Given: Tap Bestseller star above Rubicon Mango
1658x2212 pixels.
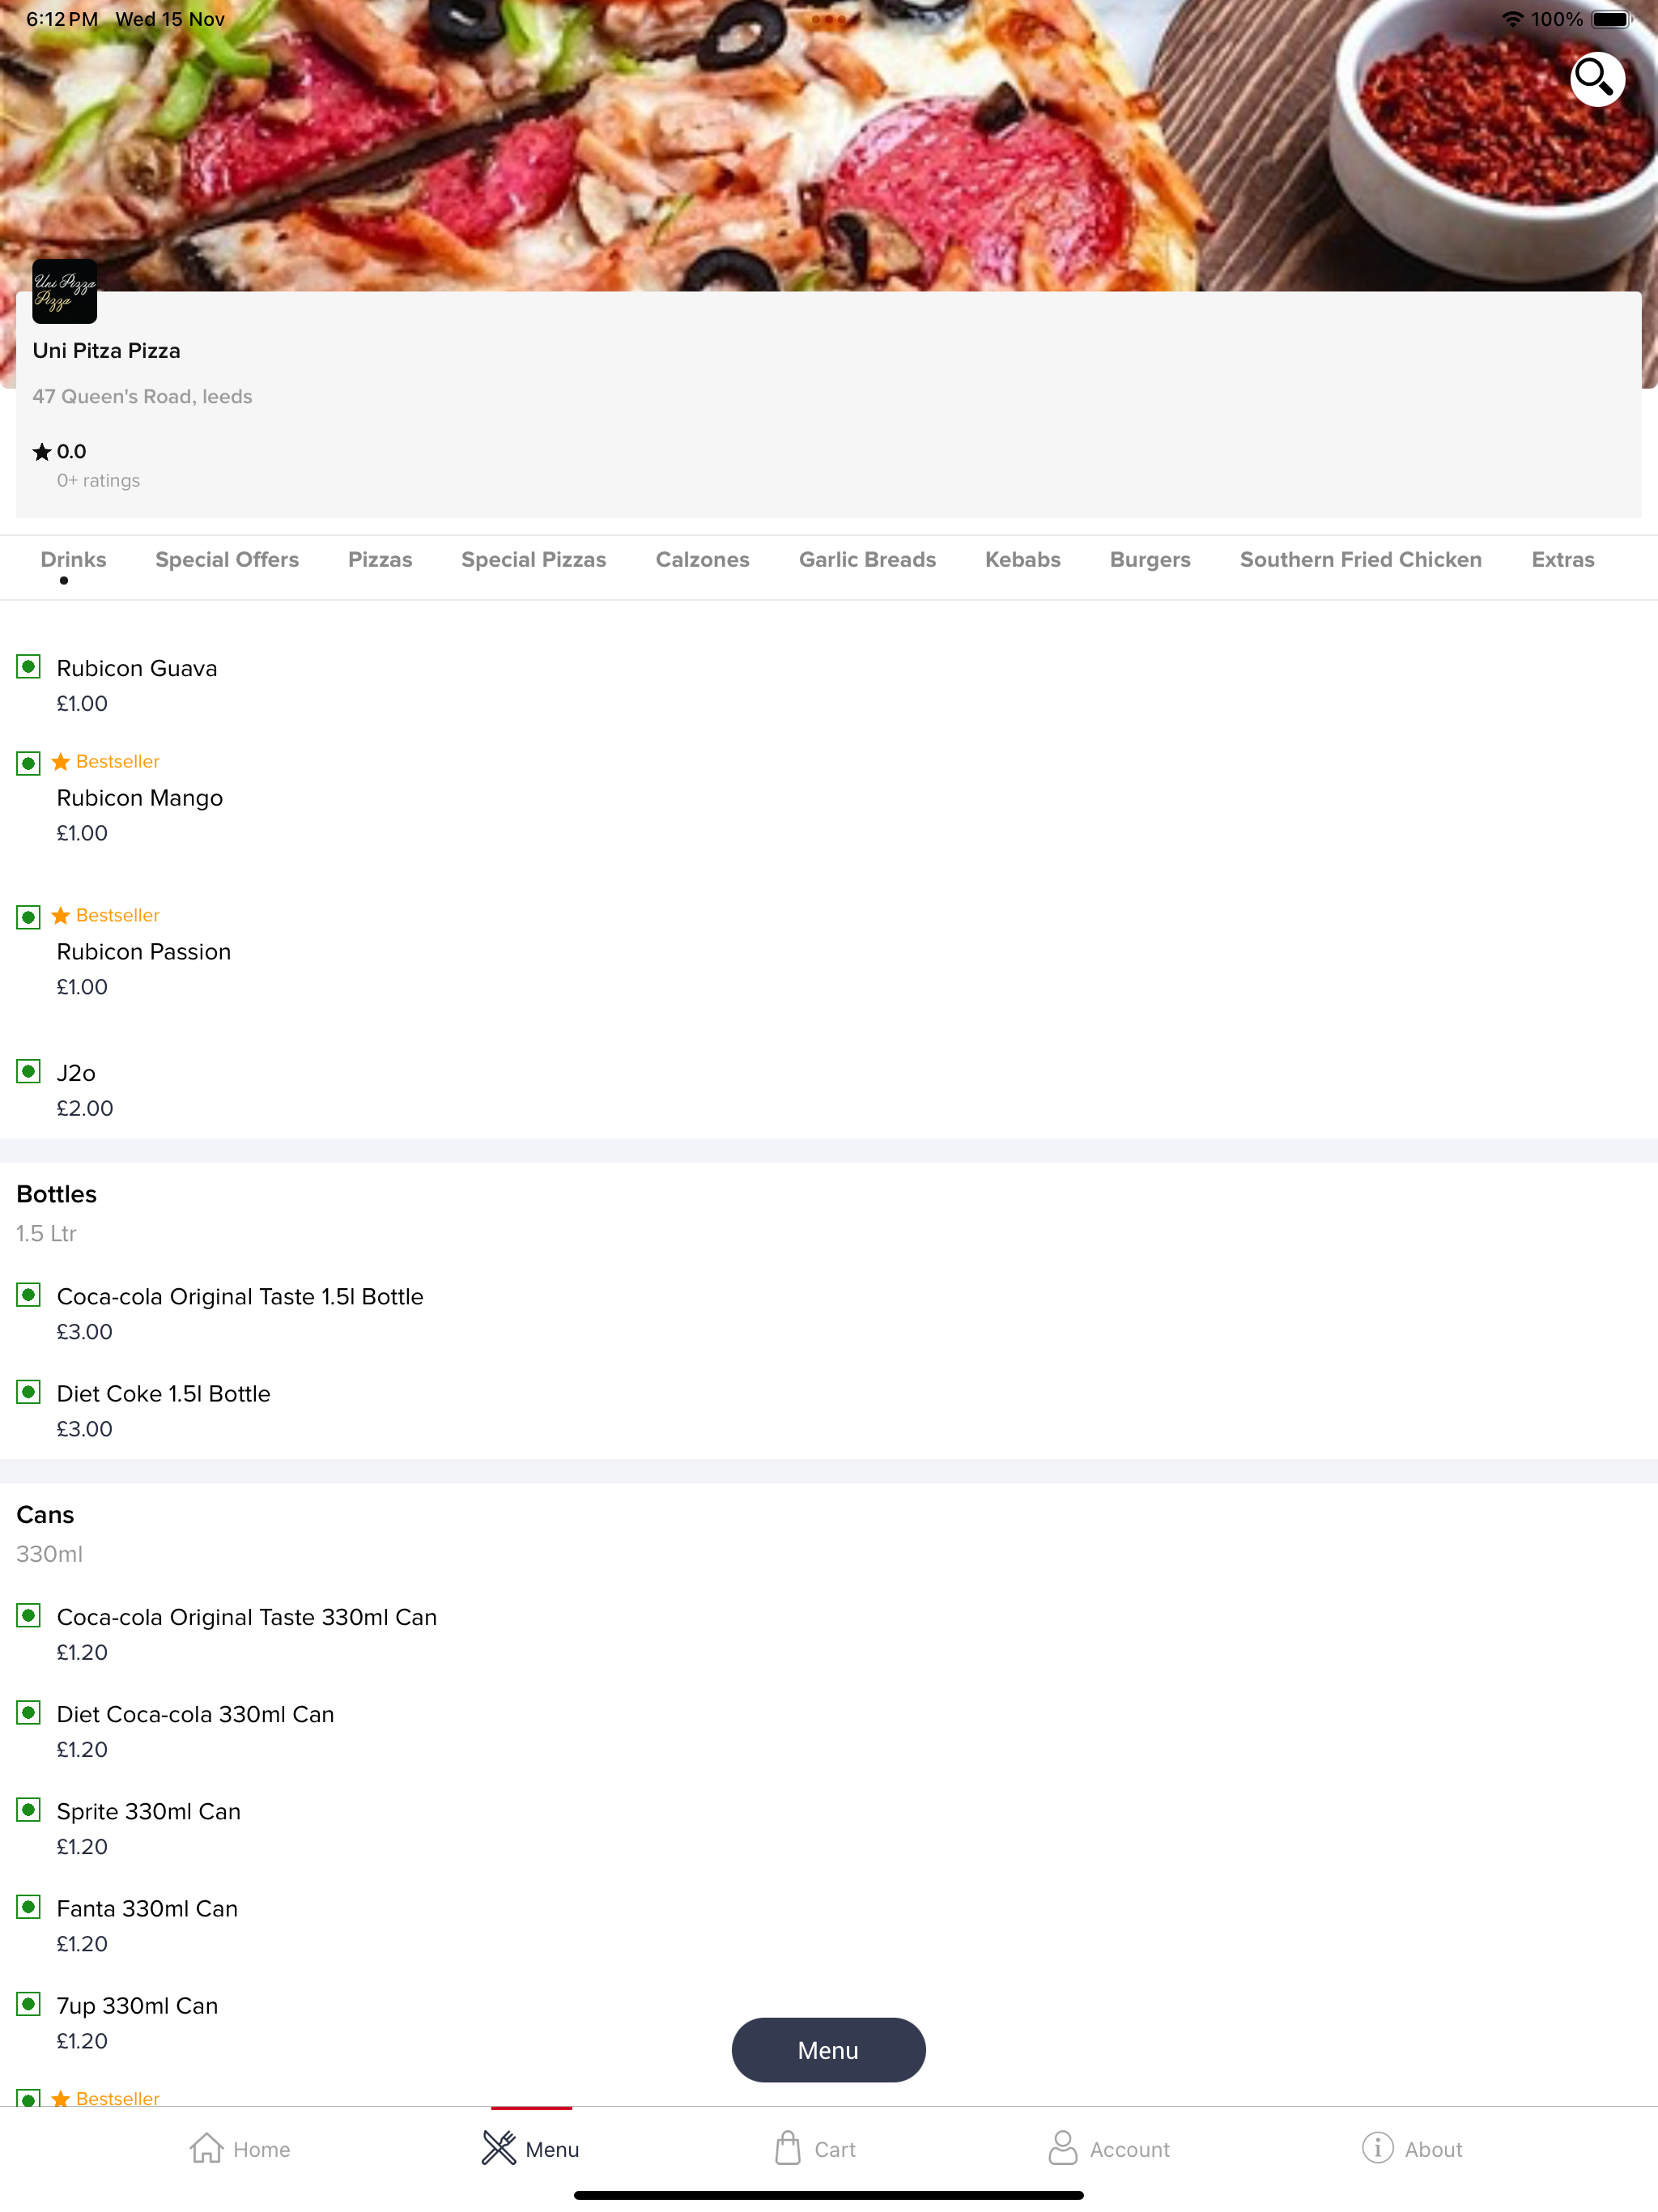Looking at the screenshot, I should pos(61,762).
